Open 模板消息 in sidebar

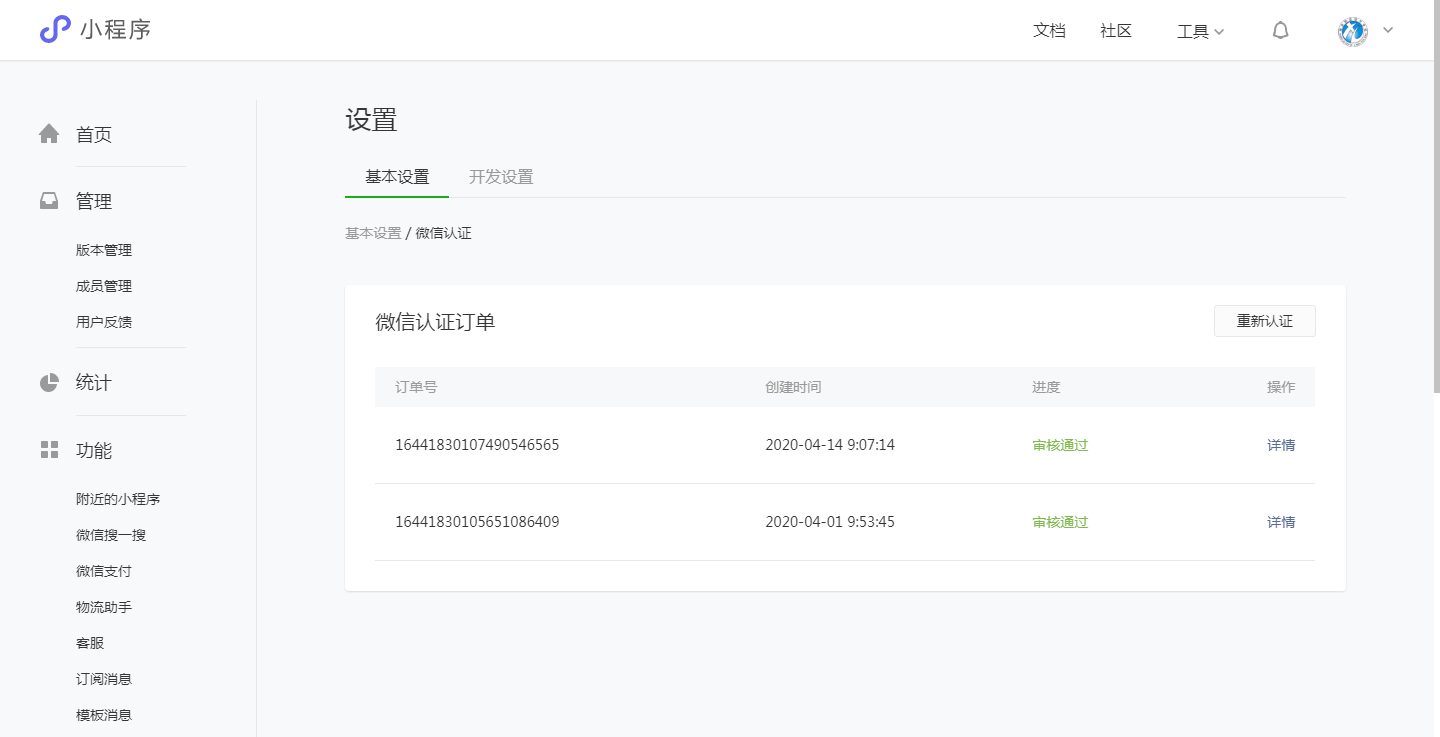(x=104, y=715)
